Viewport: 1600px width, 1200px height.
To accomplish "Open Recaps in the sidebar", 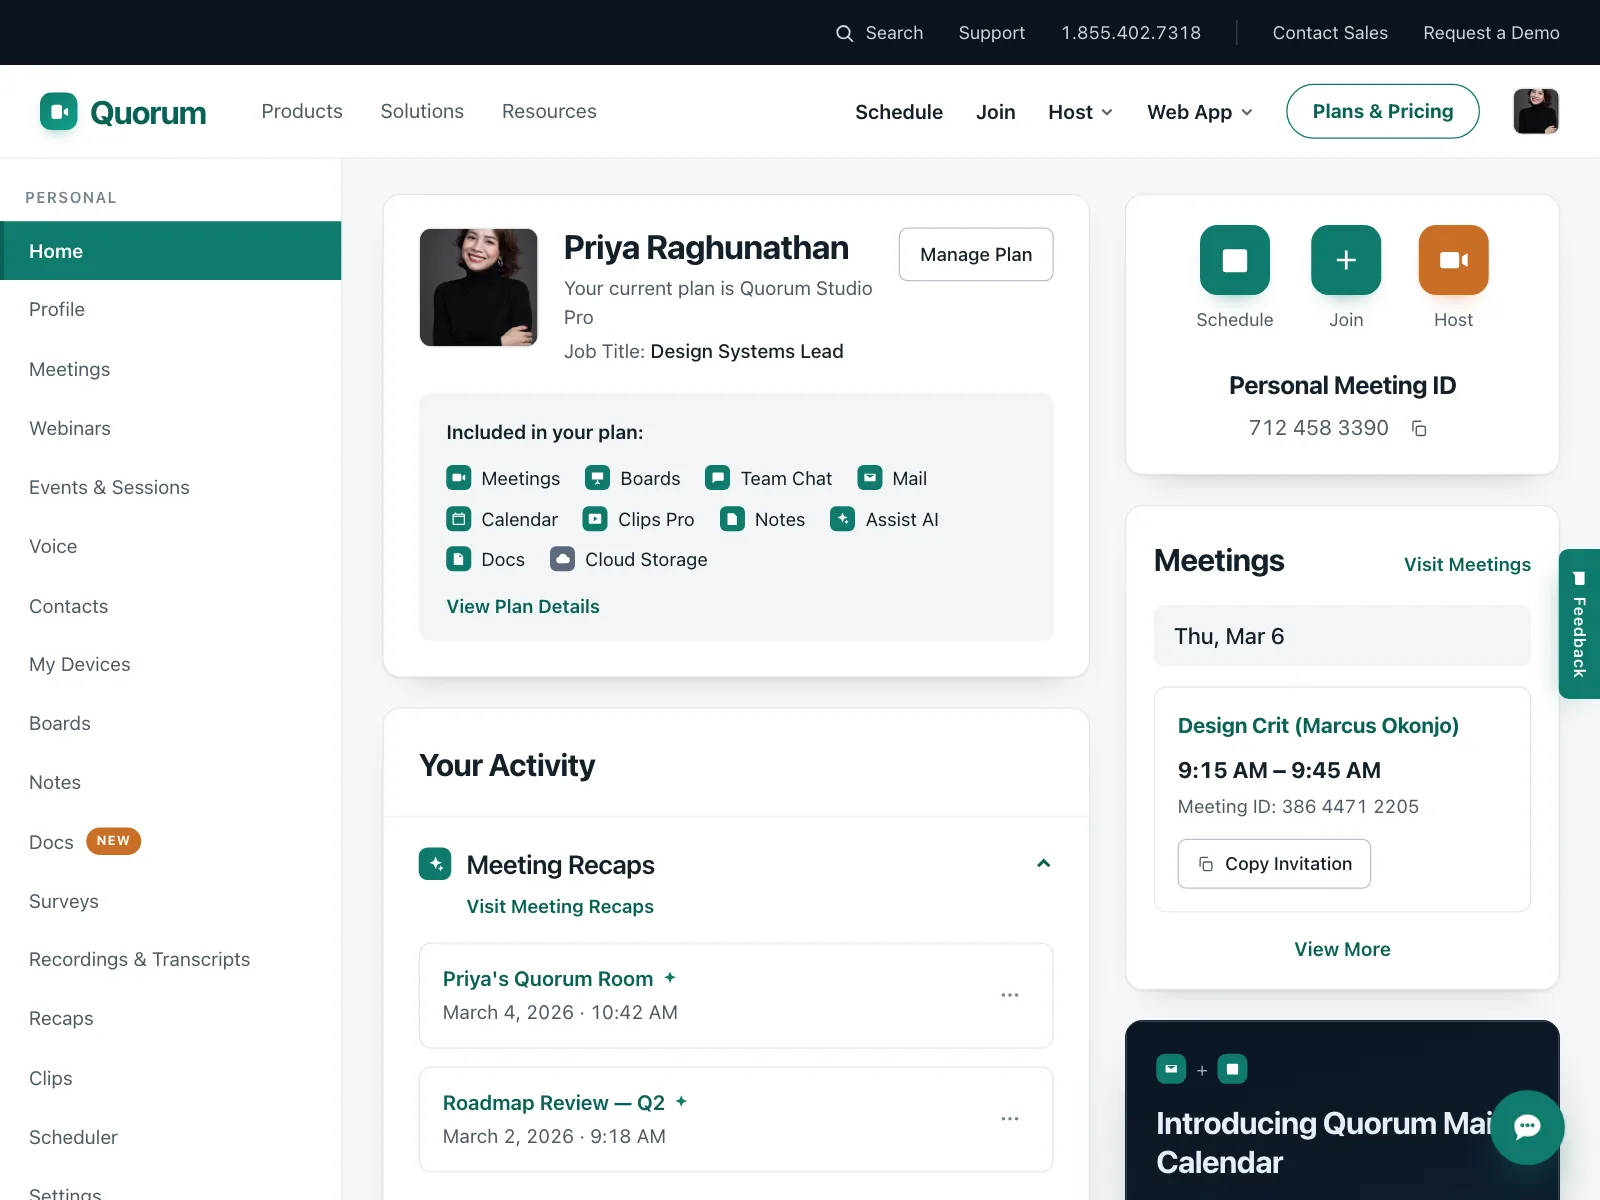I will coord(171,1018).
